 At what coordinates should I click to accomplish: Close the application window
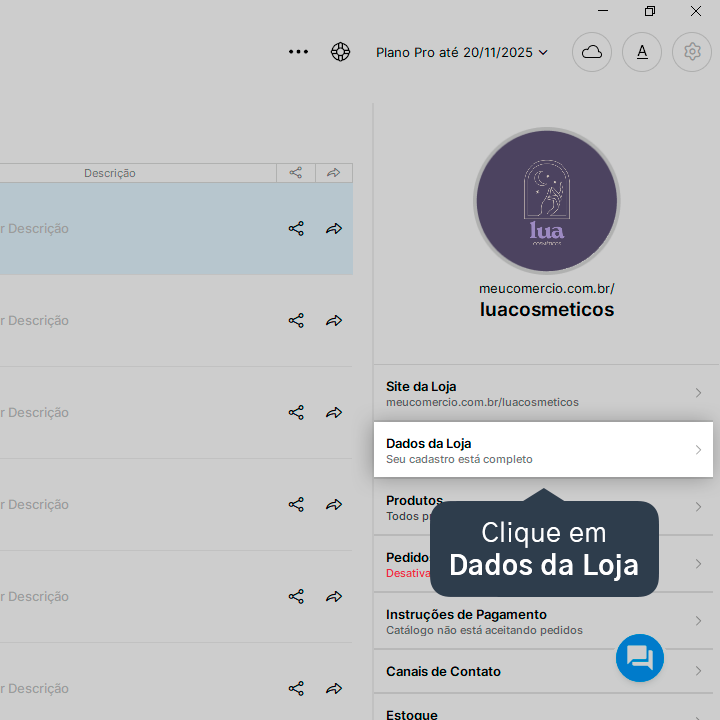696,11
